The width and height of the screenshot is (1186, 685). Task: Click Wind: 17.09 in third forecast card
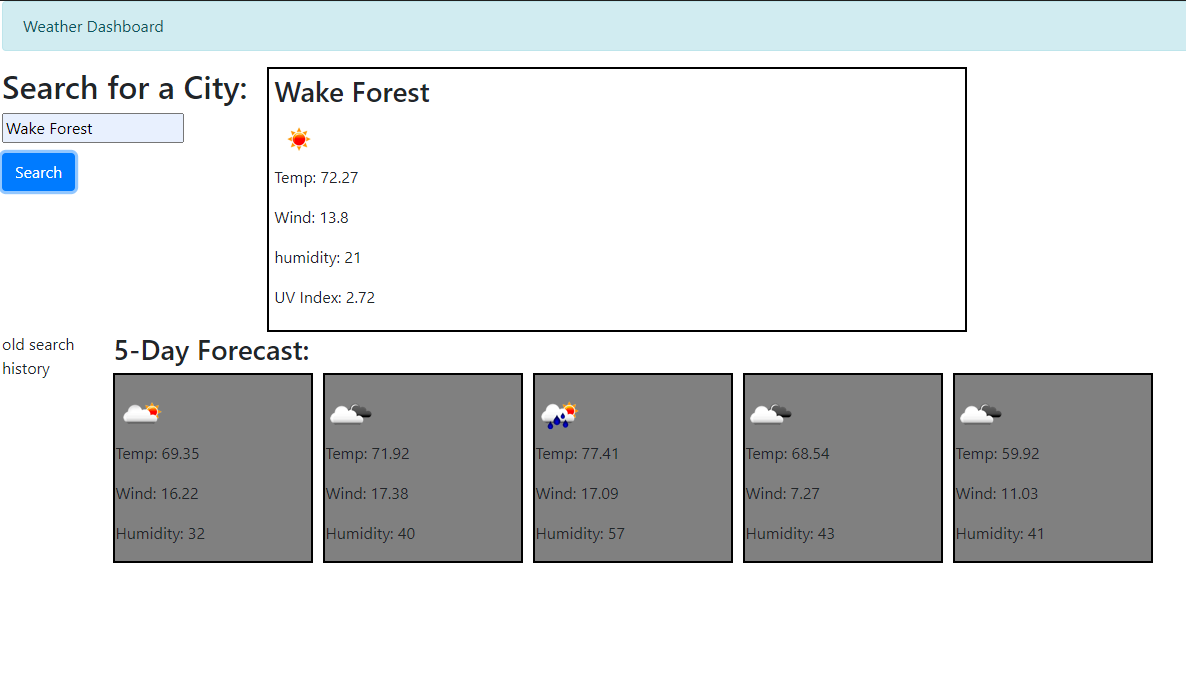tap(577, 494)
